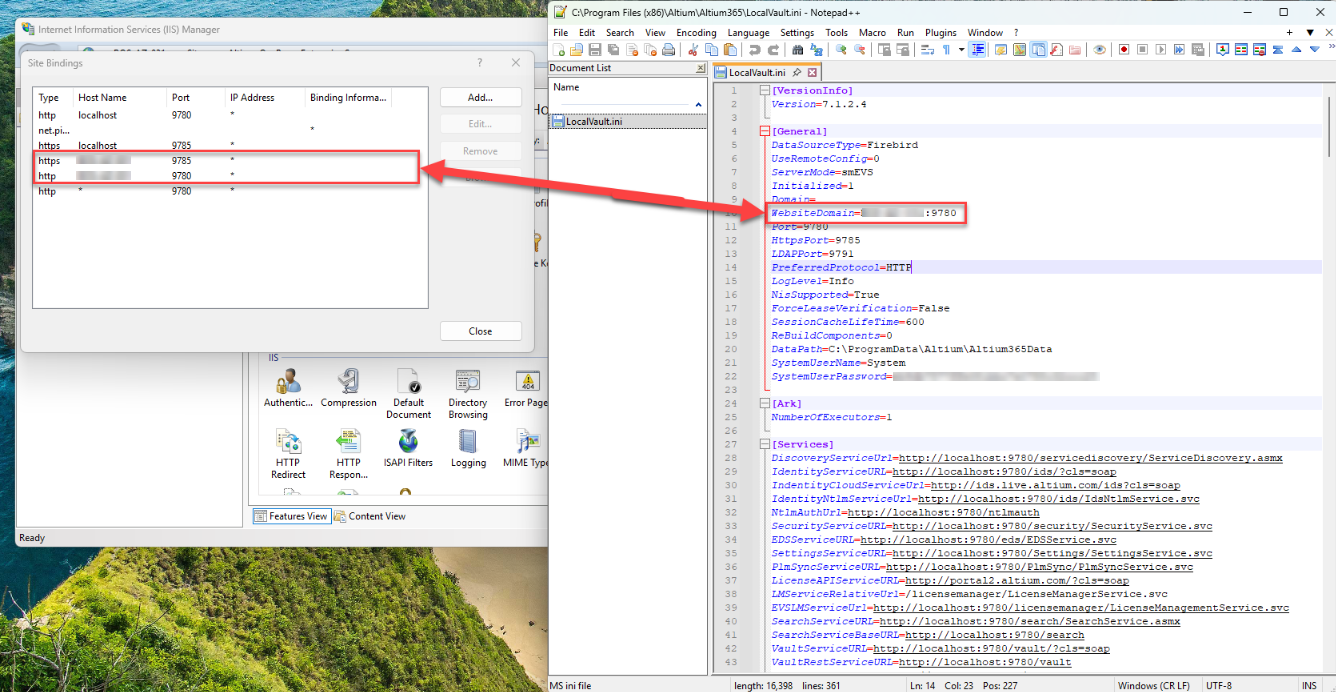Click the Monitoring eye icon

(x=1099, y=49)
